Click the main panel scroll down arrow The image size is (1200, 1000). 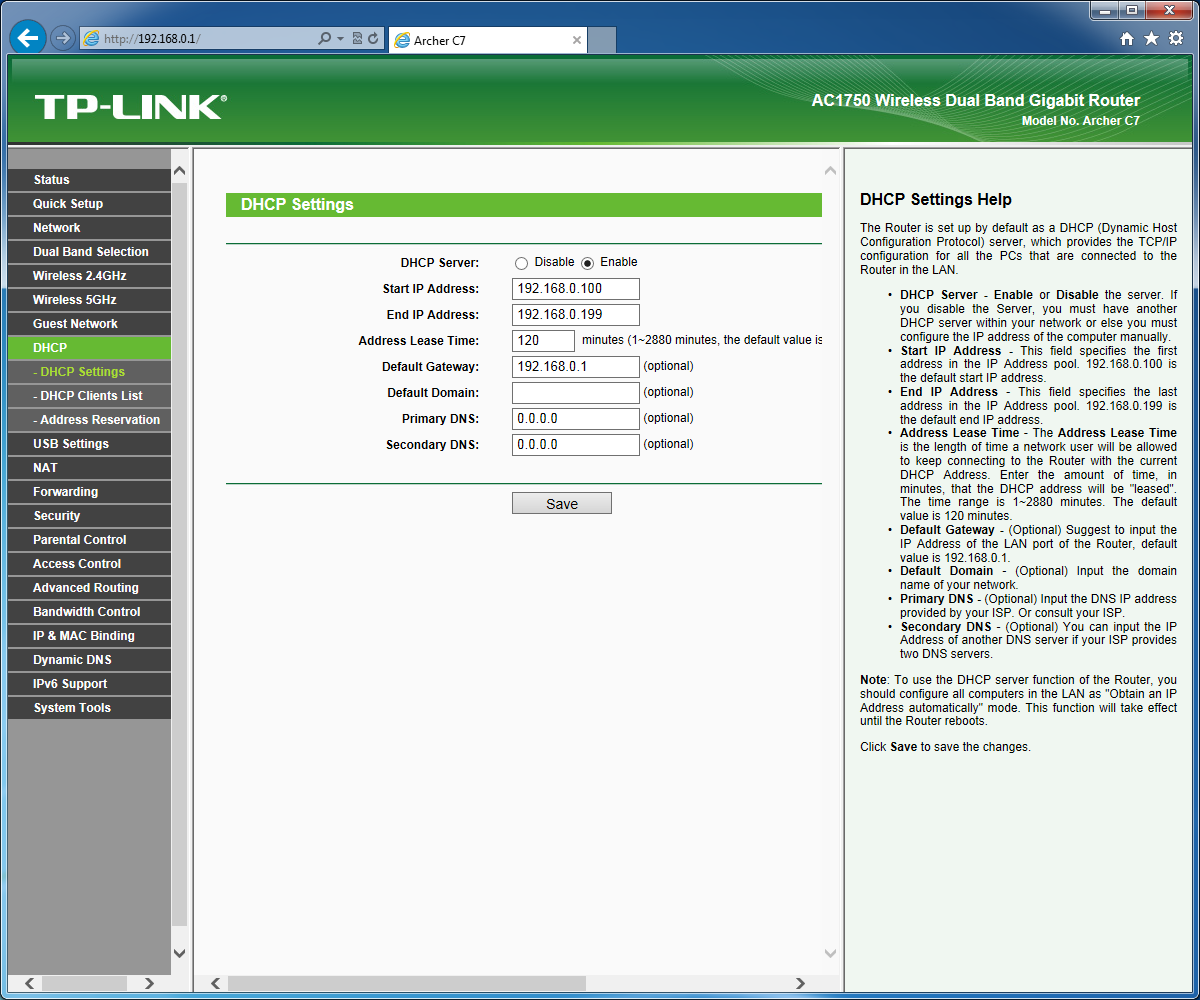830,954
